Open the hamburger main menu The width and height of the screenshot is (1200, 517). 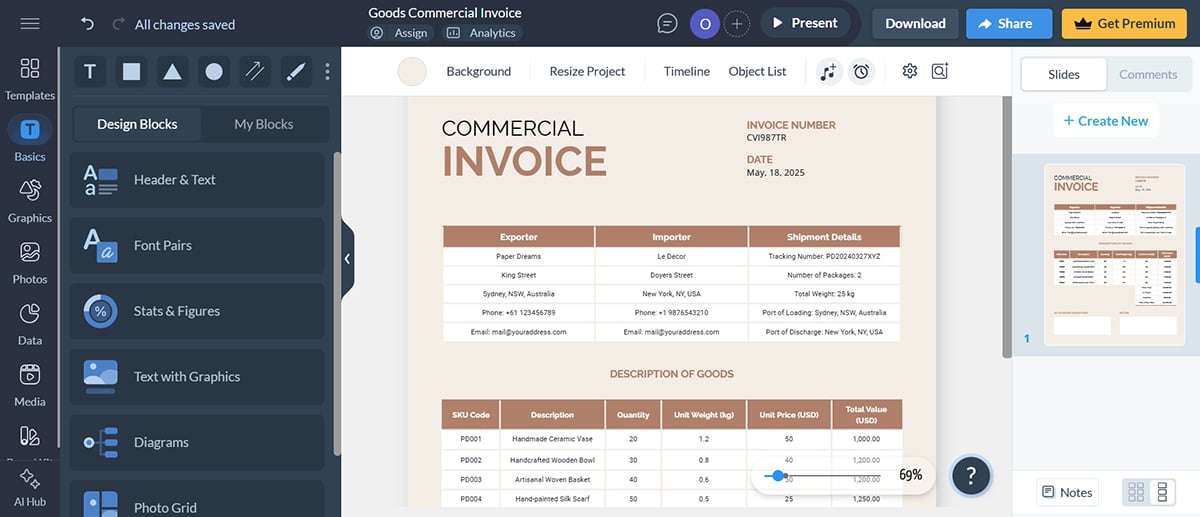(30, 23)
